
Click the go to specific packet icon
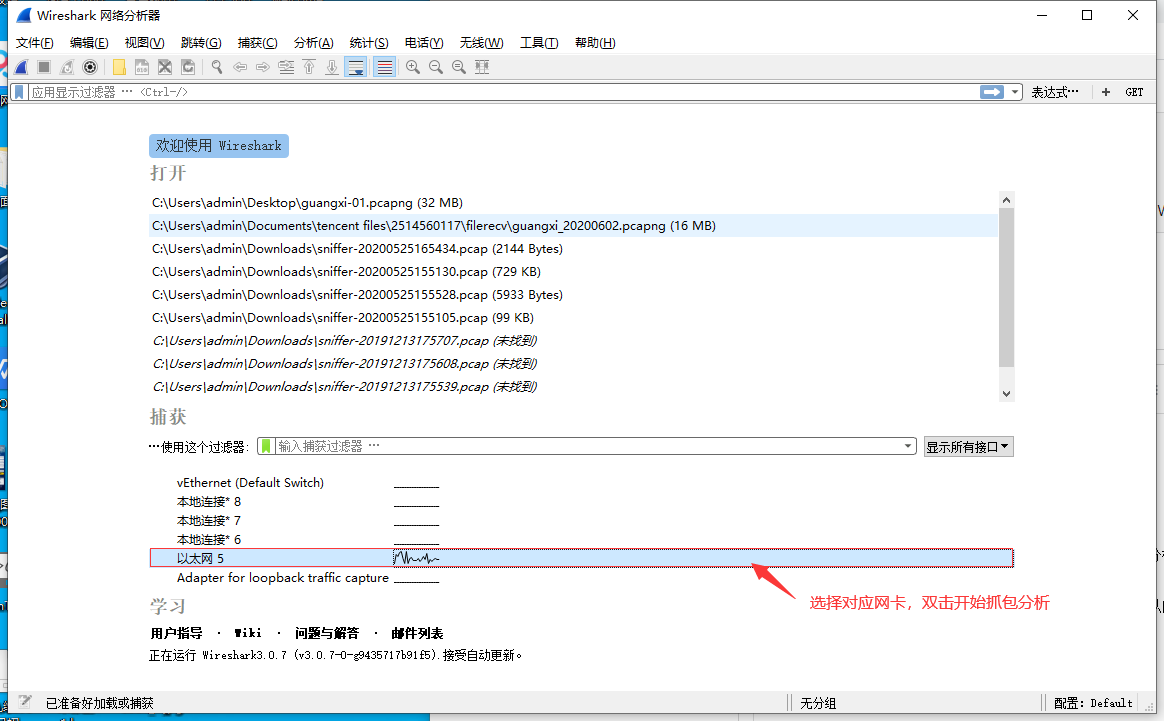tap(286, 68)
